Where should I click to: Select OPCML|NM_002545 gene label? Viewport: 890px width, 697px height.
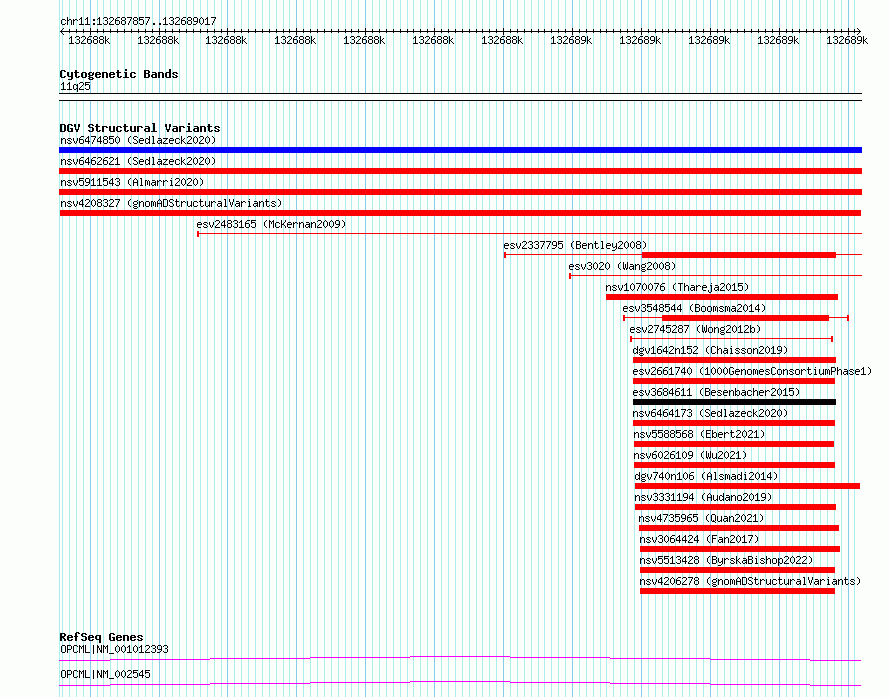coord(105,674)
